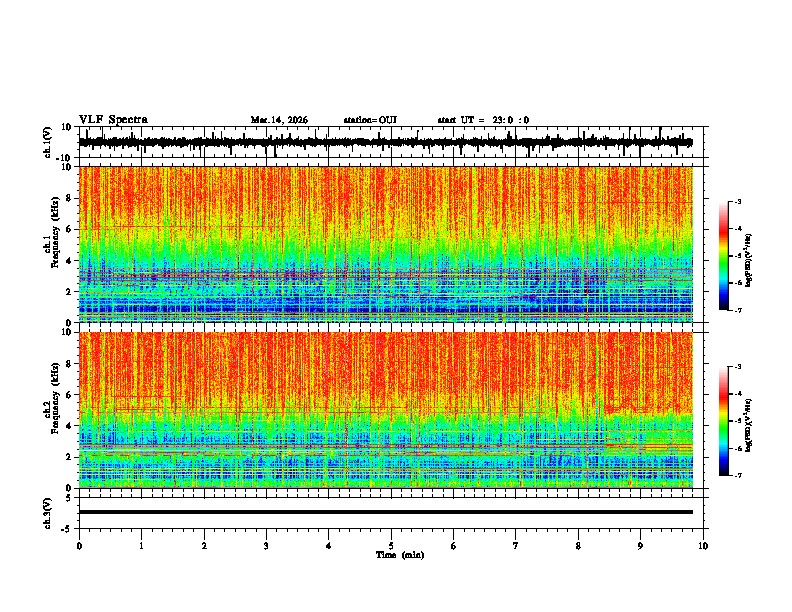Select the date text "Mar.14, 2026"
792x612 pixels.
pyautogui.click(x=279, y=120)
